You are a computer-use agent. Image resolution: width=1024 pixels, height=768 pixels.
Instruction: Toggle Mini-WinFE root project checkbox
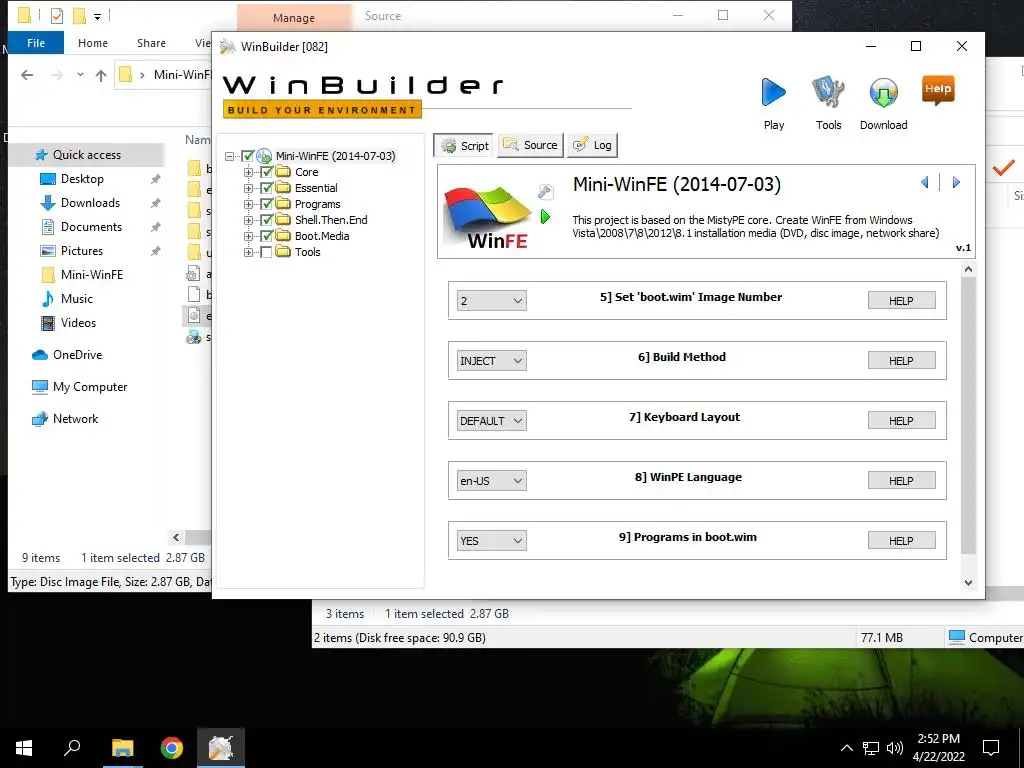(x=248, y=156)
